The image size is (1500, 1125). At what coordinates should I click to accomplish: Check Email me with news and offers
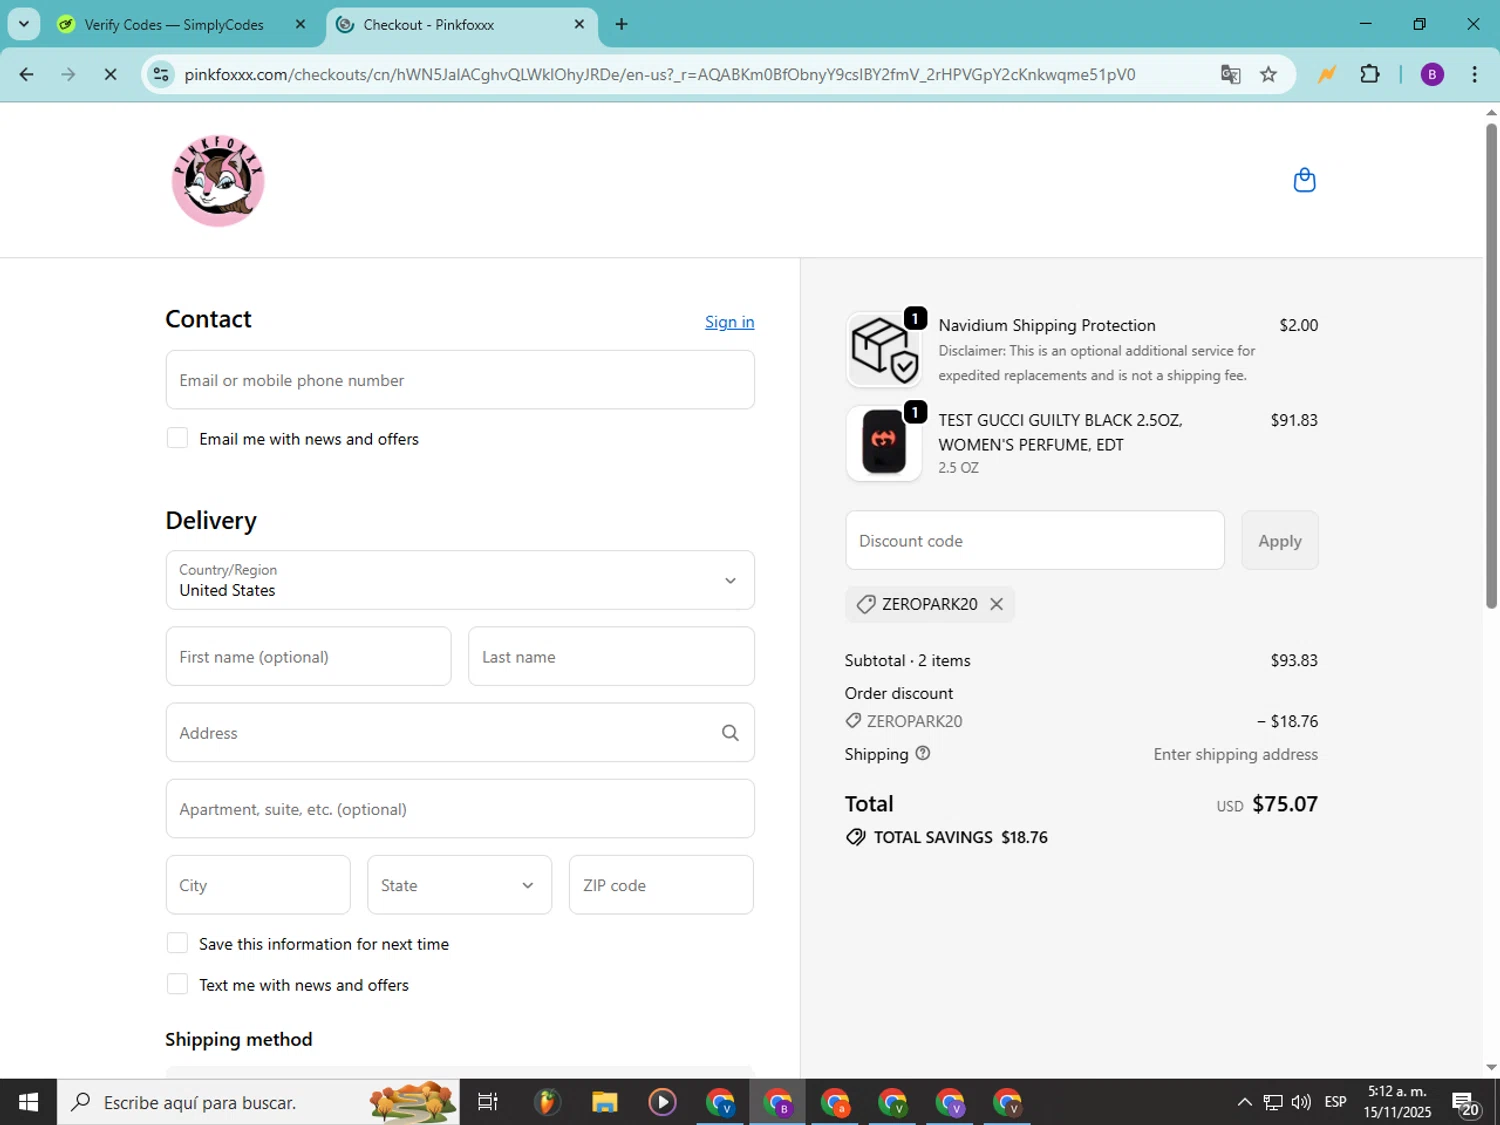pos(177,438)
